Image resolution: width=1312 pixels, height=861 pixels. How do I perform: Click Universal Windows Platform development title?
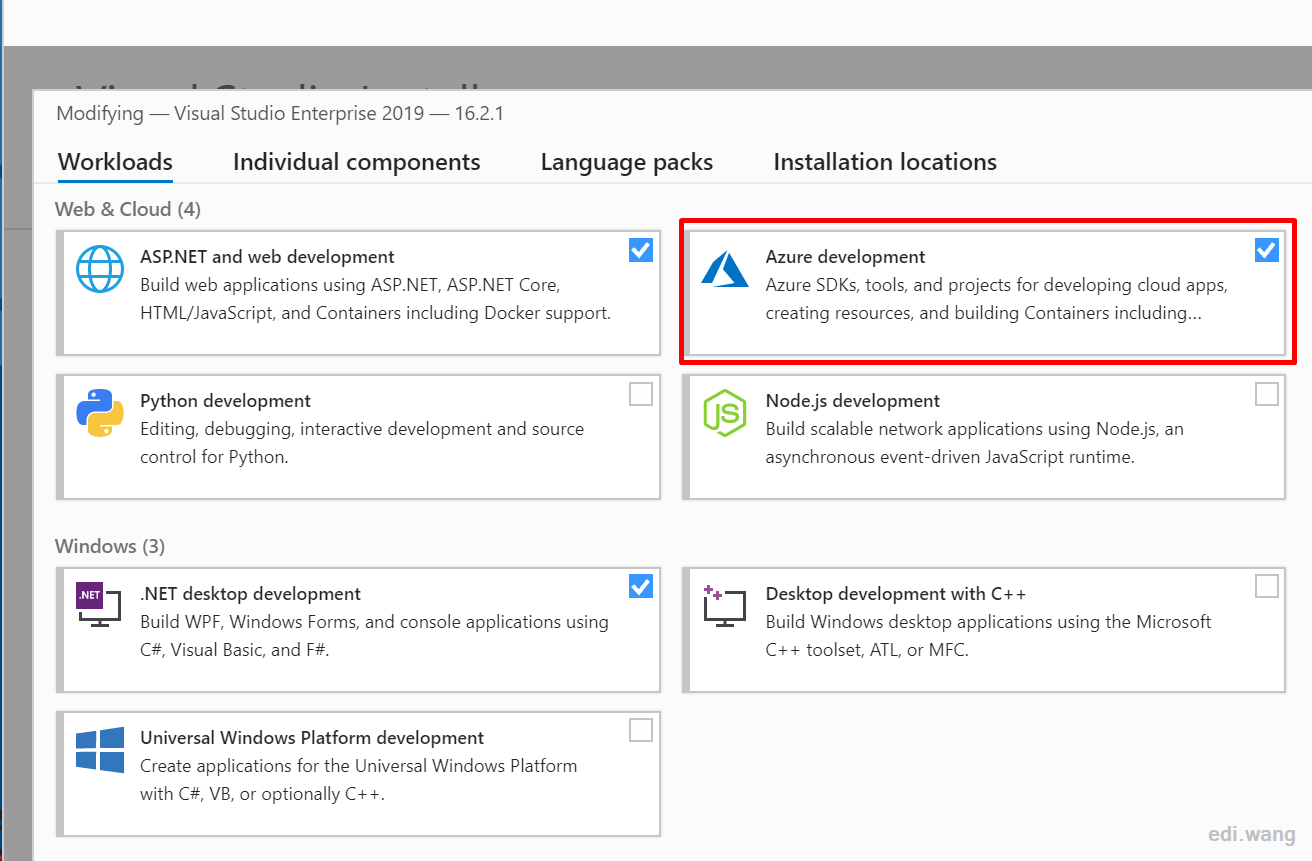[312, 738]
